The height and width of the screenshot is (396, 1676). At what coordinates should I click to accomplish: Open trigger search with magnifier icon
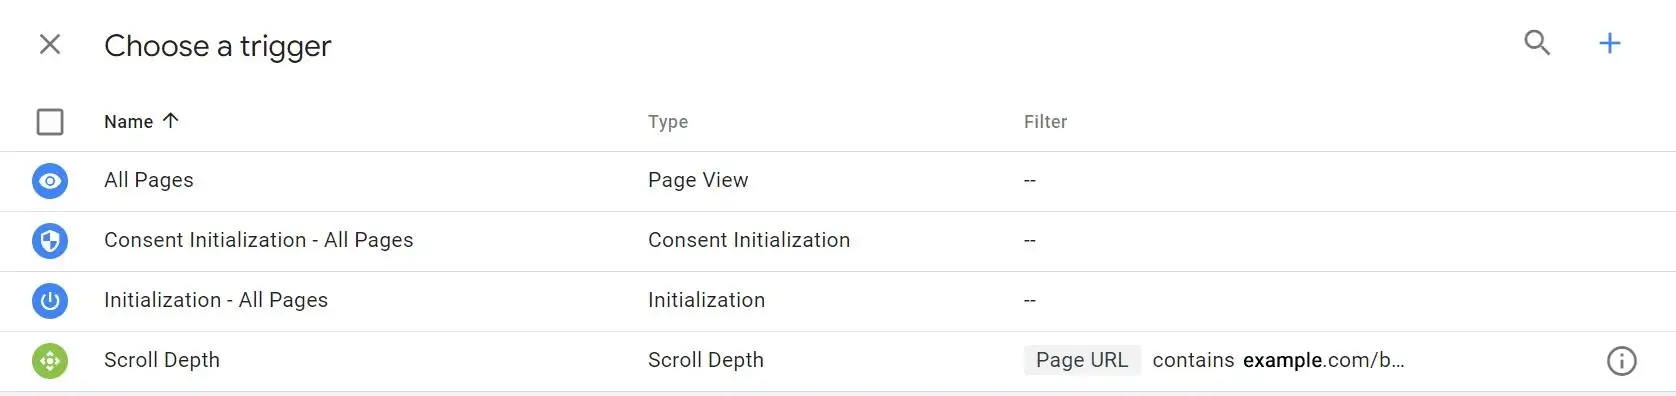[x=1537, y=43]
